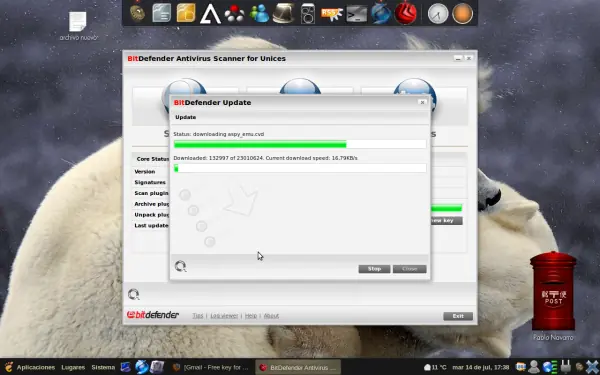Click the file download progress bar

click(300, 168)
